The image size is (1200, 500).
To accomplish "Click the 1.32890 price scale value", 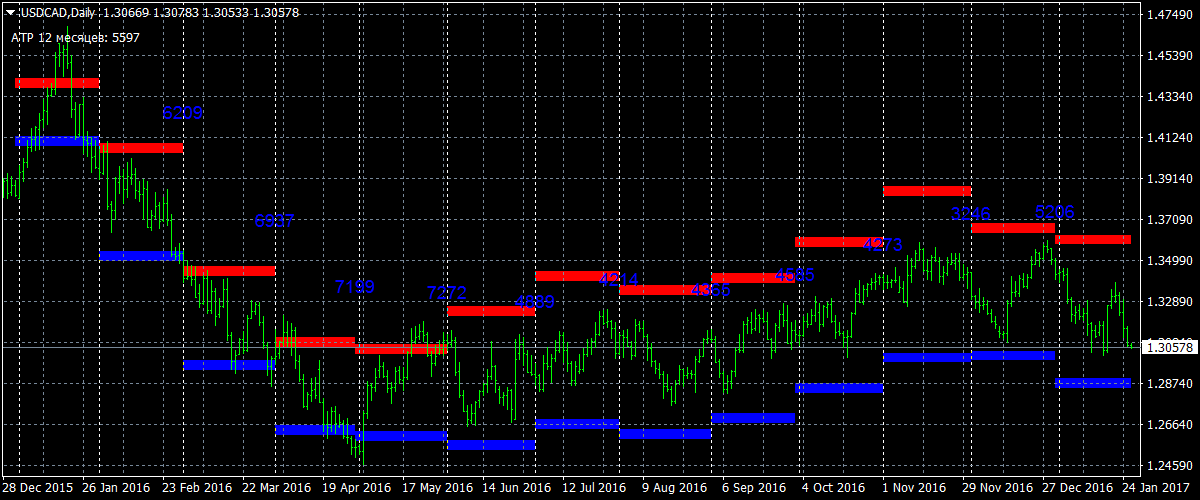I will (x=1168, y=302).
